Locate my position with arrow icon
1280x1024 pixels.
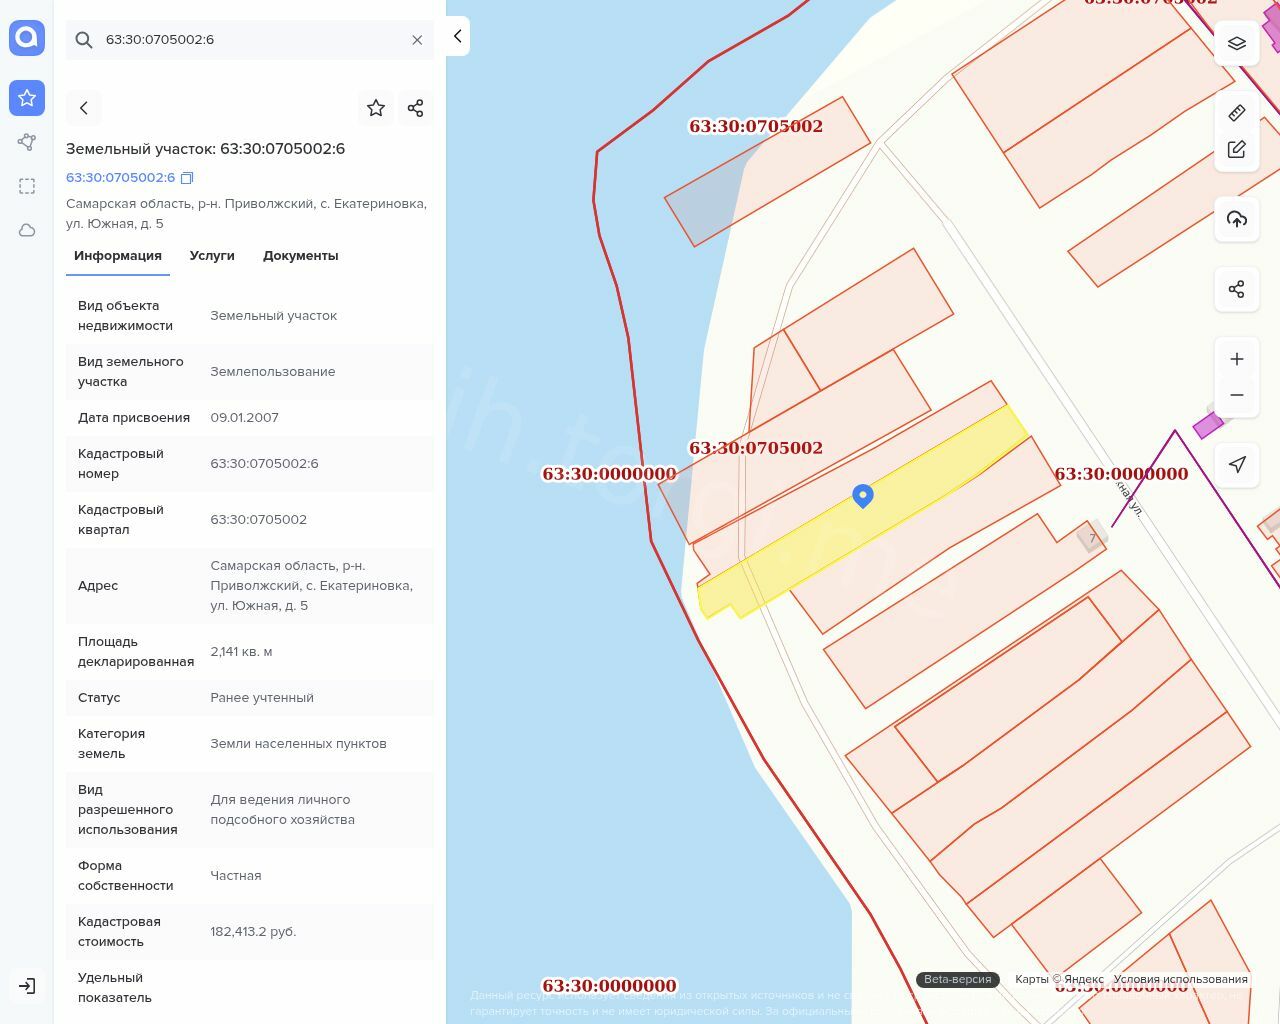pos(1237,464)
